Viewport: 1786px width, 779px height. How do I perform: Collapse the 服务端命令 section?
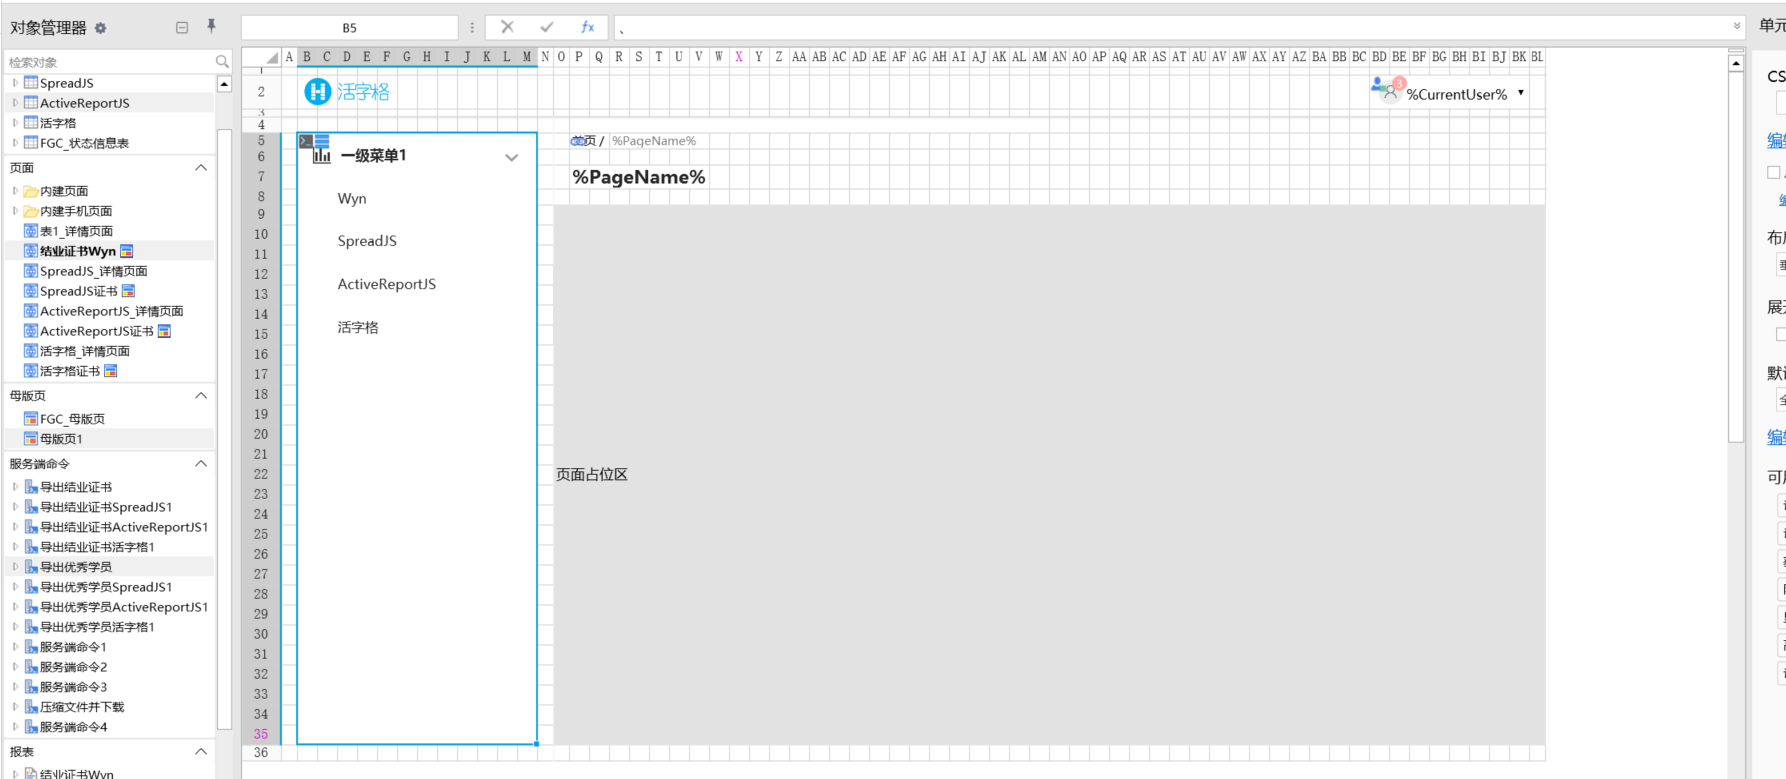pyautogui.click(x=201, y=464)
